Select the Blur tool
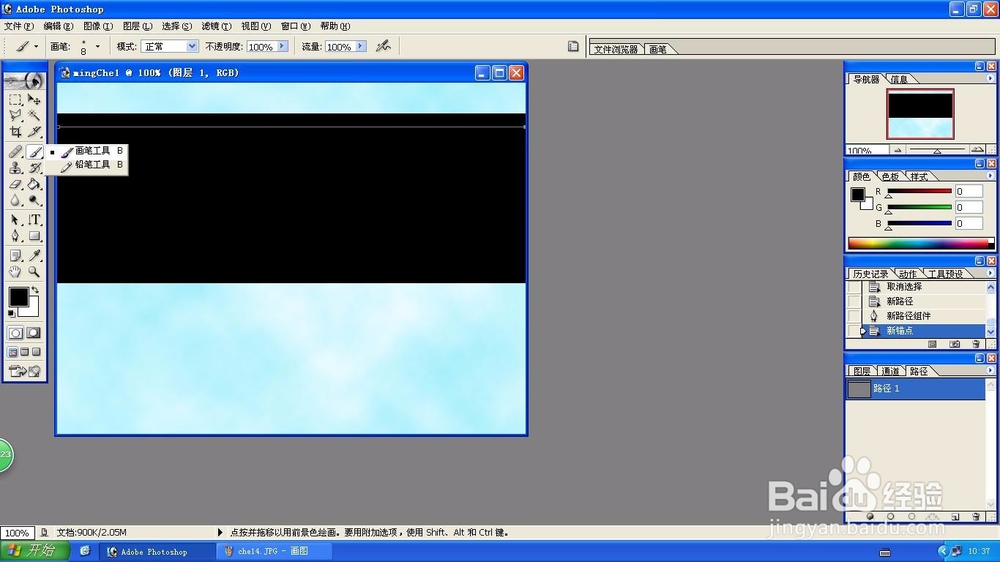1000x562 pixels. (x=15, y=200)
